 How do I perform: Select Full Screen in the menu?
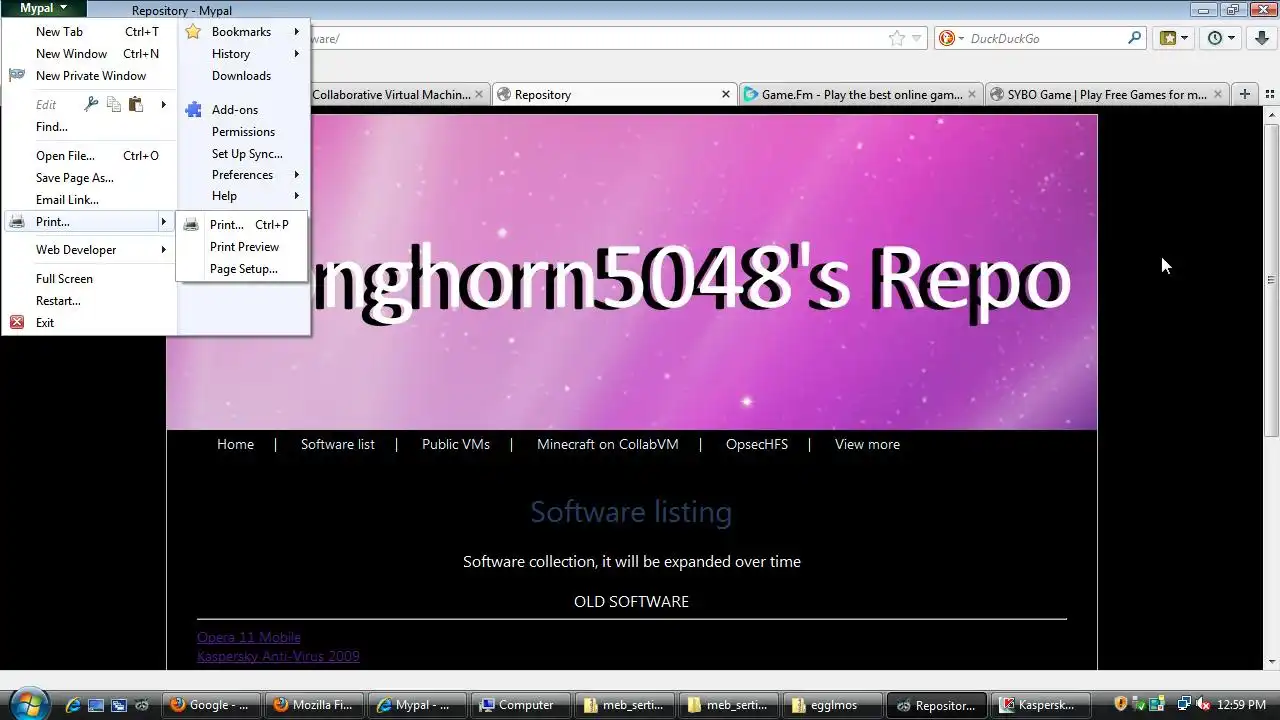coord(90,279)
